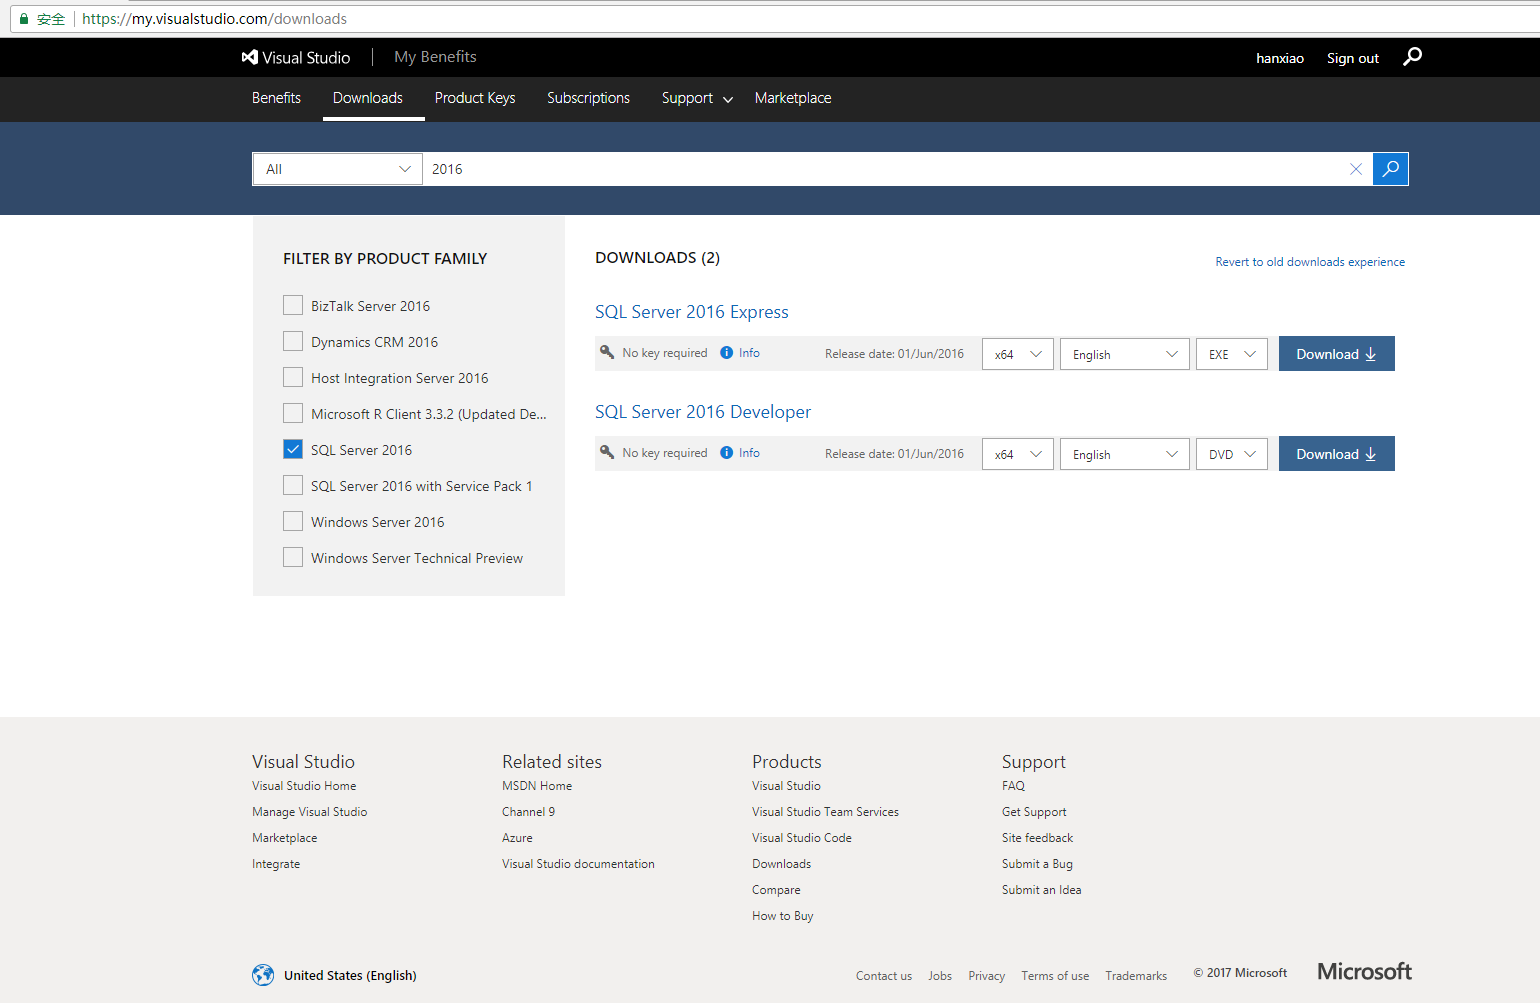The image size is (1540, 1003).
Task: Open the Azure footer link
Action: pos(517,838)
